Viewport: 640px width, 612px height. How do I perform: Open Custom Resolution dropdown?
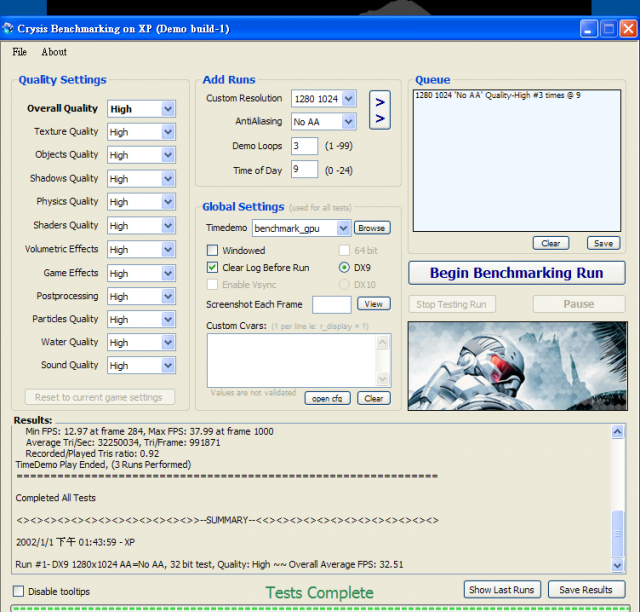(348, 98)
